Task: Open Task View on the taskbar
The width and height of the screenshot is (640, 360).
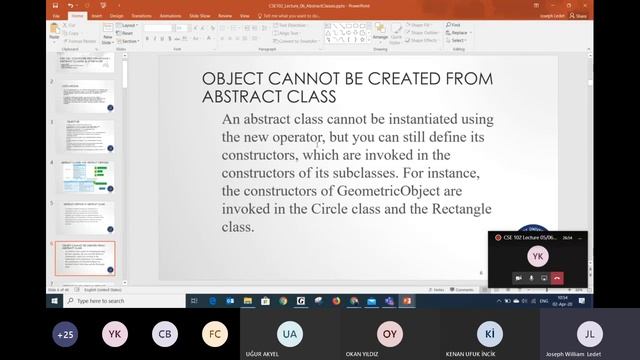Action: 194,301
